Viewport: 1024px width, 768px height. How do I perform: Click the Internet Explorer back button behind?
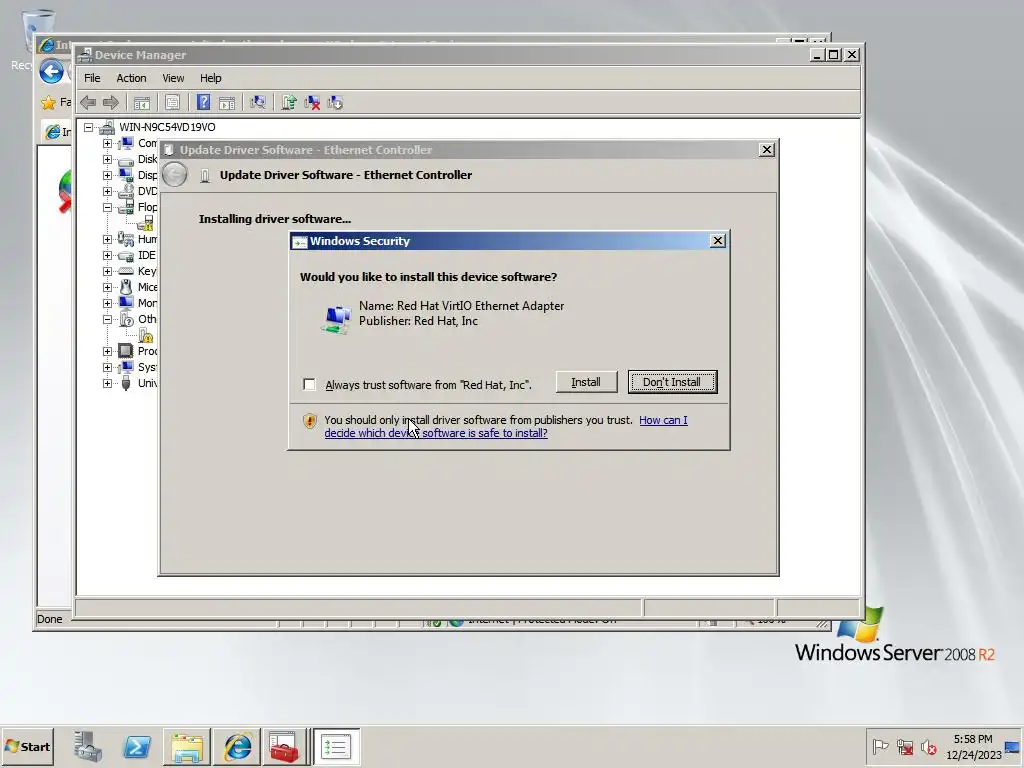(52, 71)
